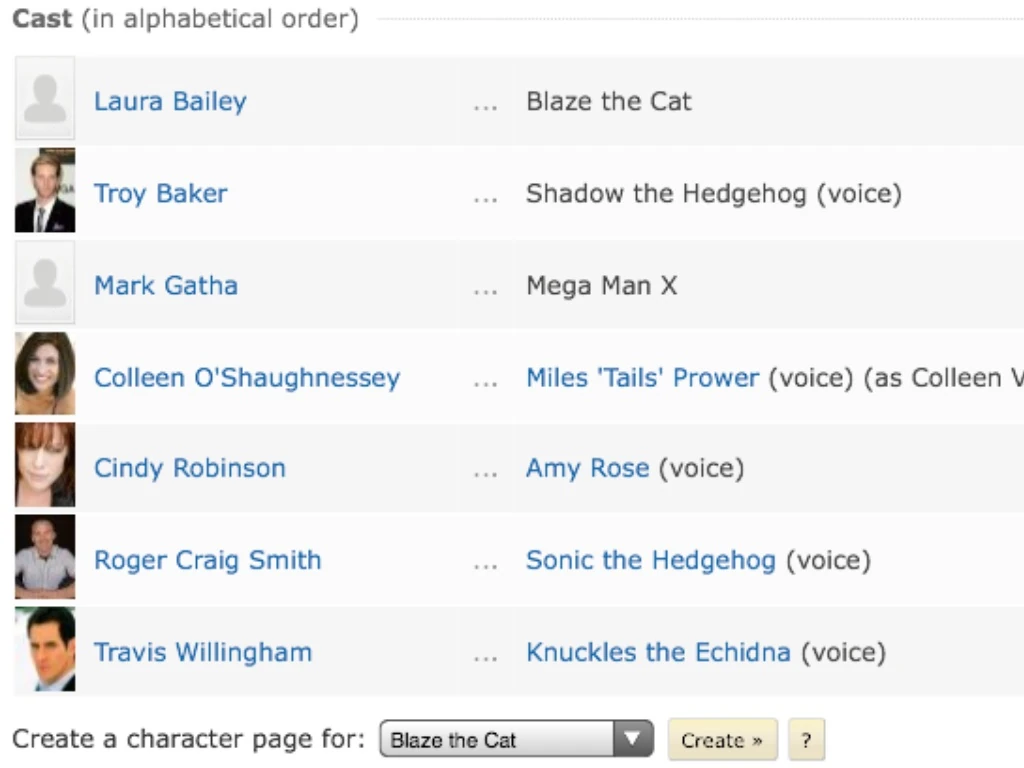Click Troy Baker's headshot photo

[x=45, y=191]
